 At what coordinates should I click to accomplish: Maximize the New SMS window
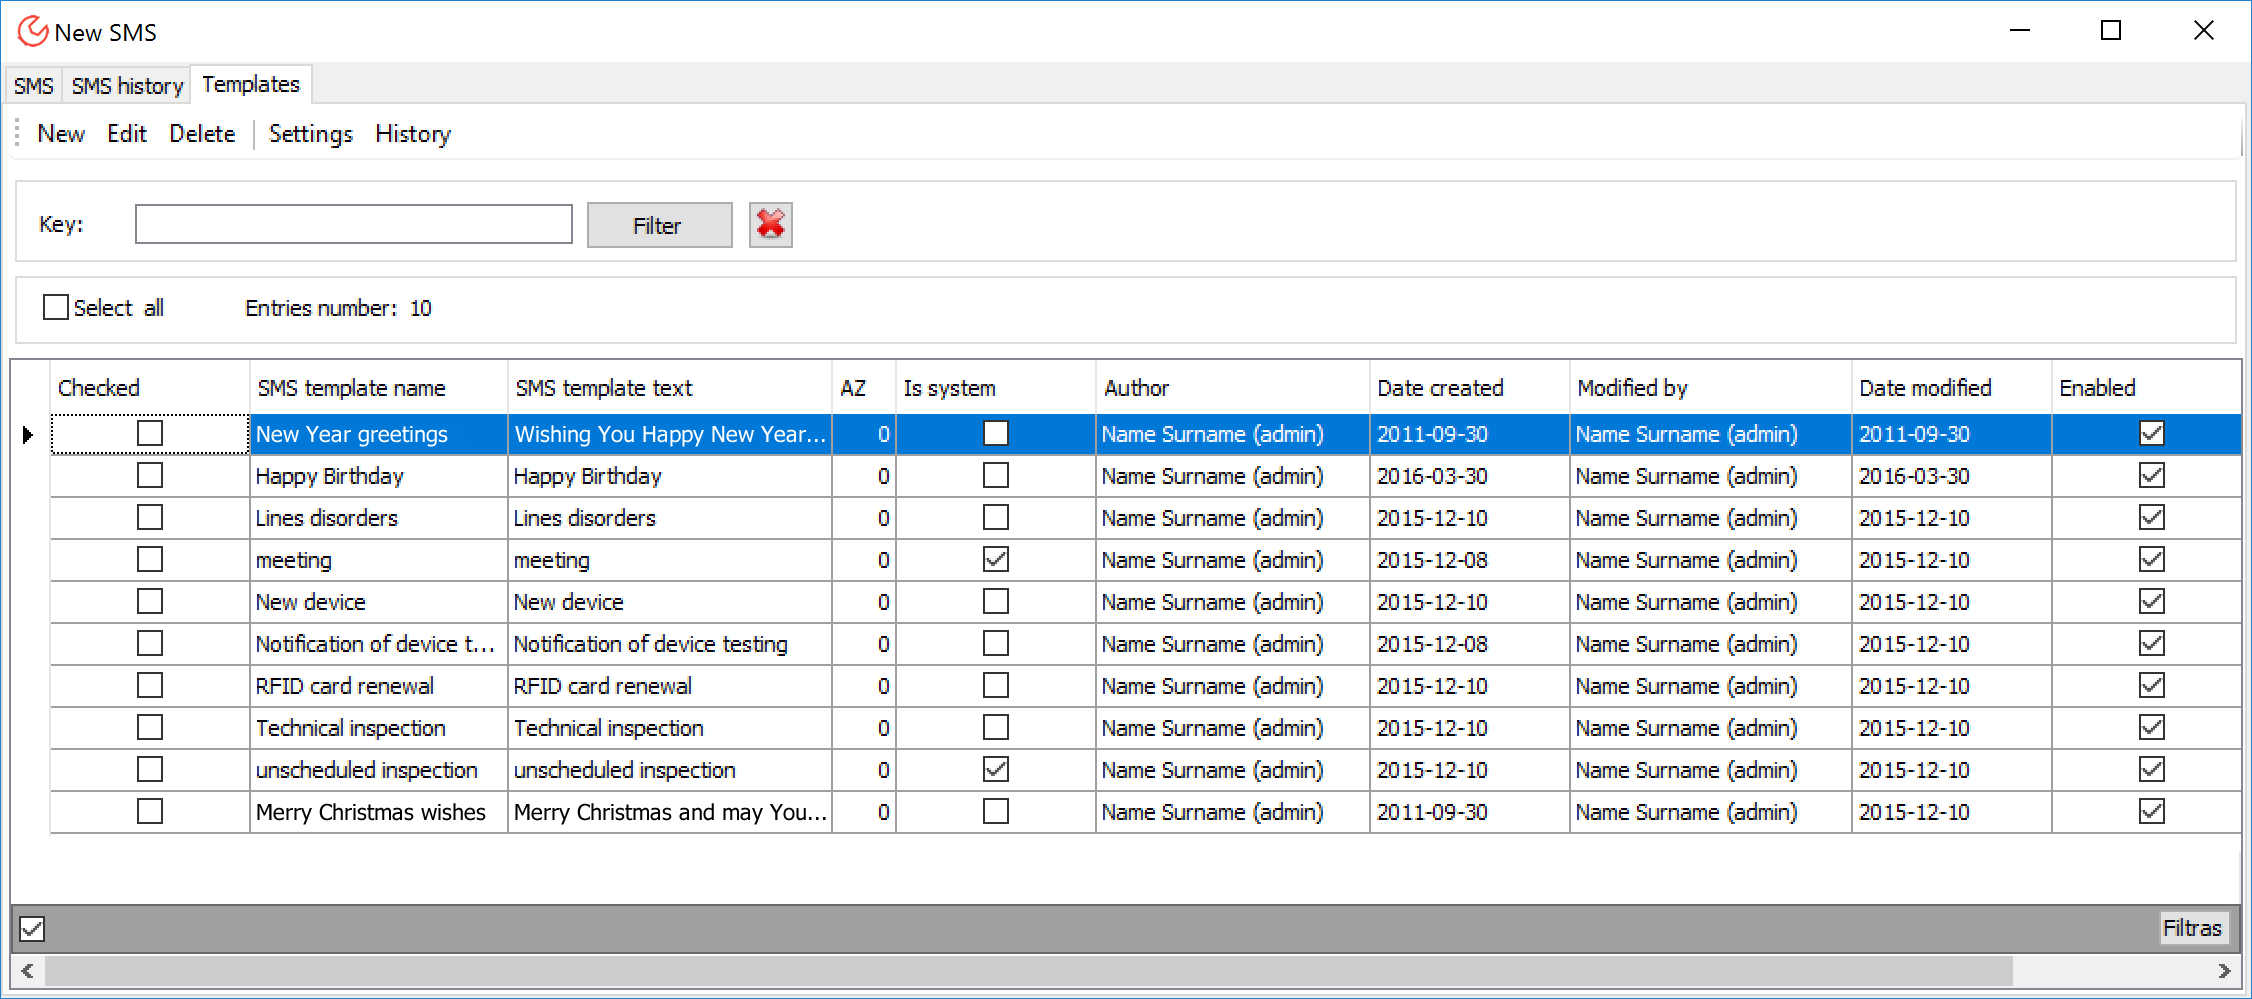tap(2111, 31)
